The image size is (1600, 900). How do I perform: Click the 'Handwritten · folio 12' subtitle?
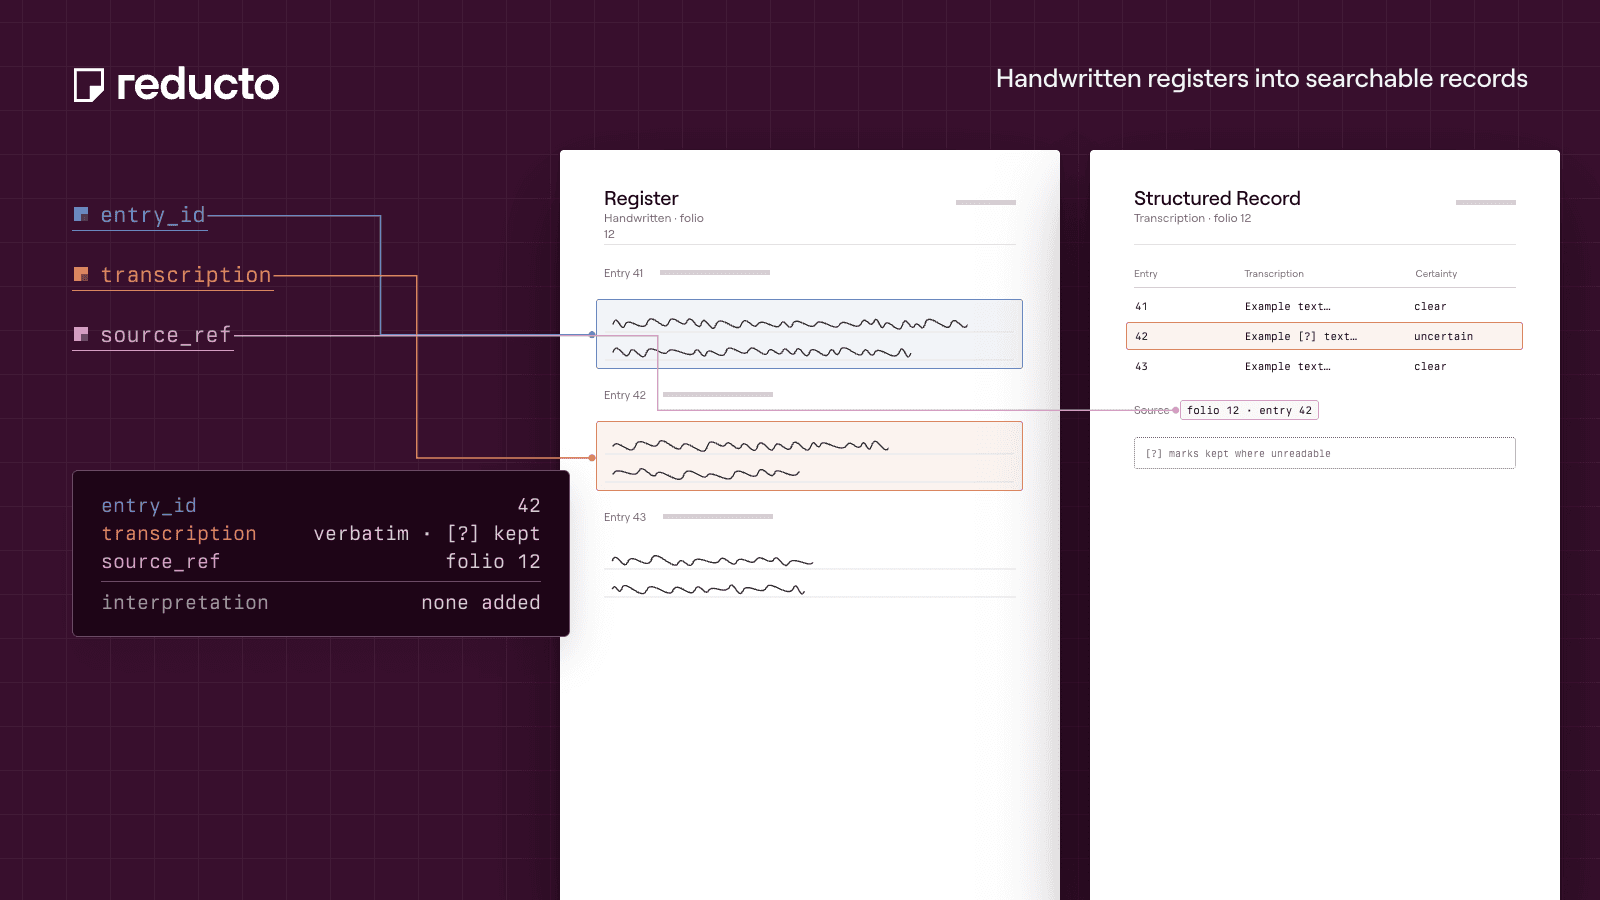(x=654, y=226)
